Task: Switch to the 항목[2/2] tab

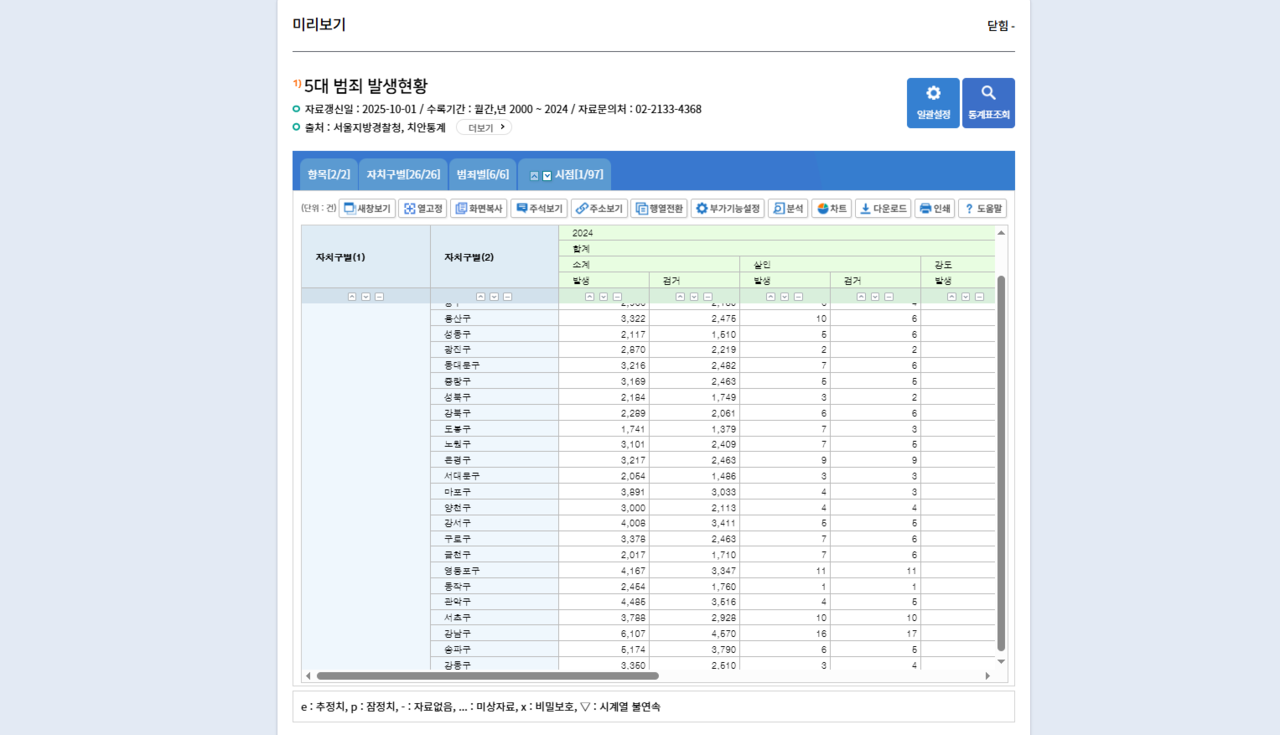Action: pos(328,174)
